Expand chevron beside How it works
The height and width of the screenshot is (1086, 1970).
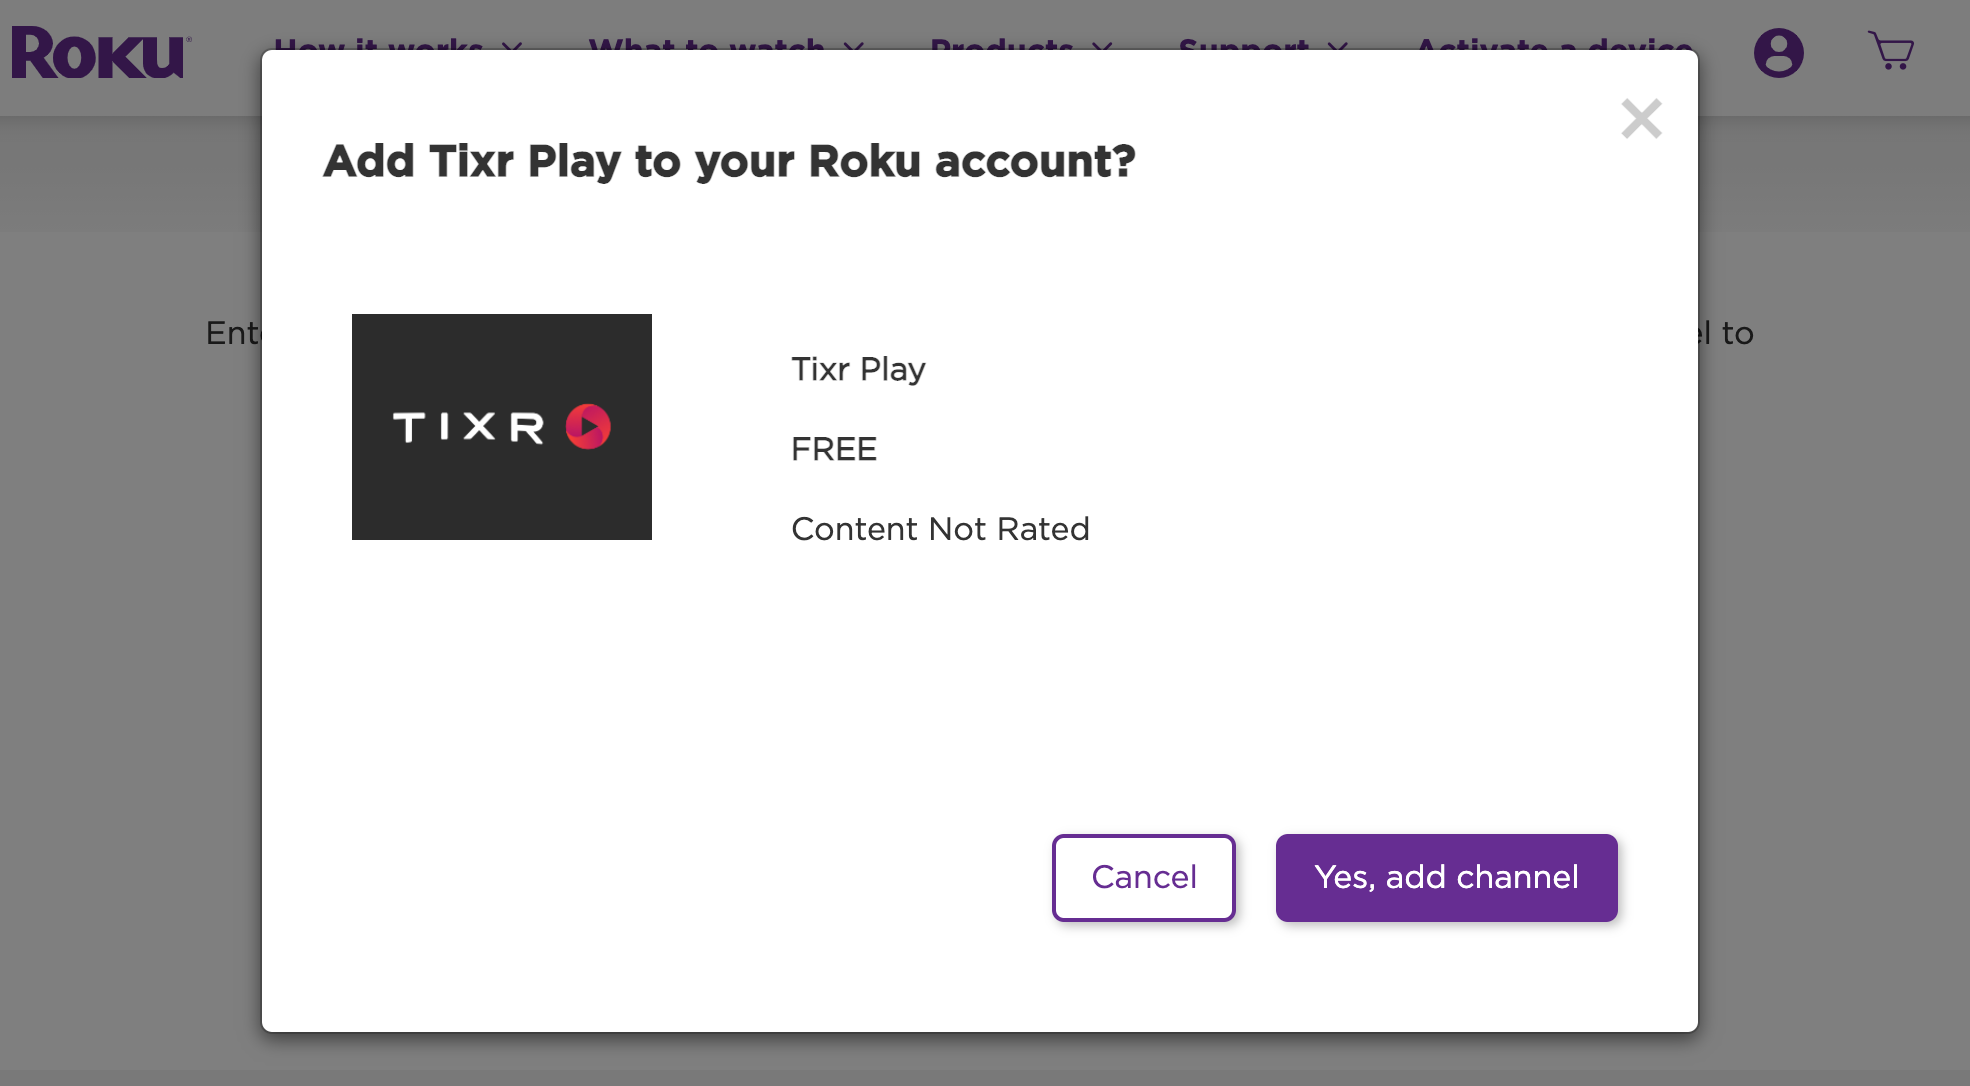512,44
